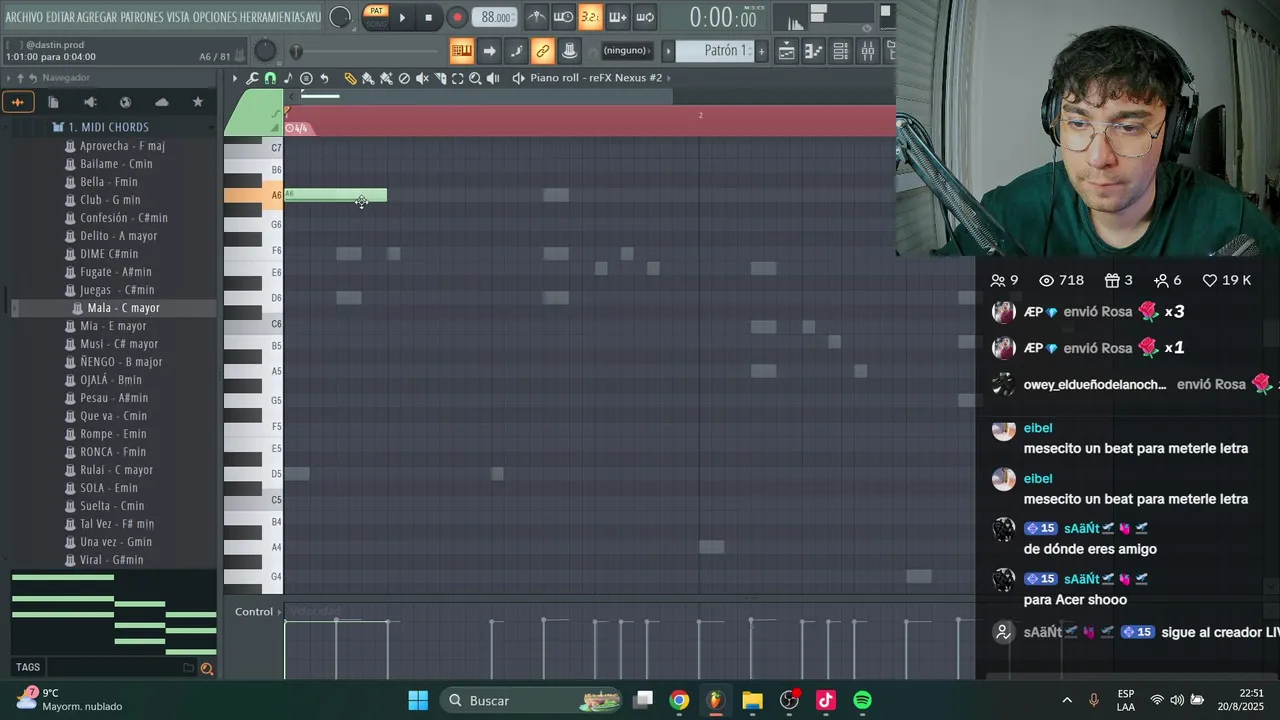This screenshot has height=720, width=1280.
Task: Open the Playlist view icon
Action: [787, 51]
